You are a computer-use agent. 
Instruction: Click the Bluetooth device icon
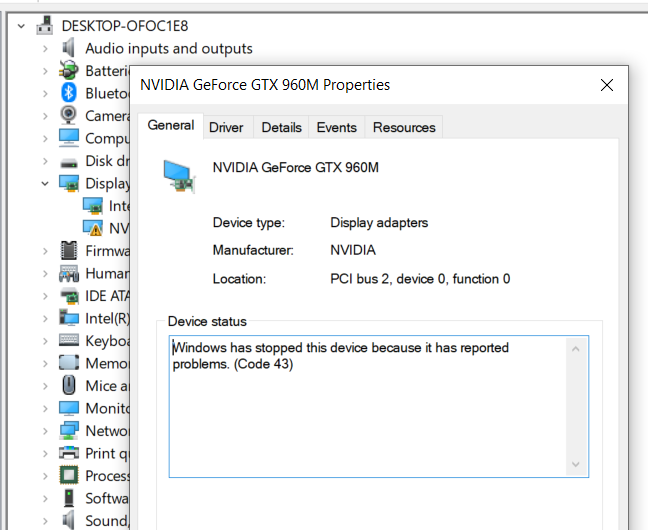(x=69, y=93)
